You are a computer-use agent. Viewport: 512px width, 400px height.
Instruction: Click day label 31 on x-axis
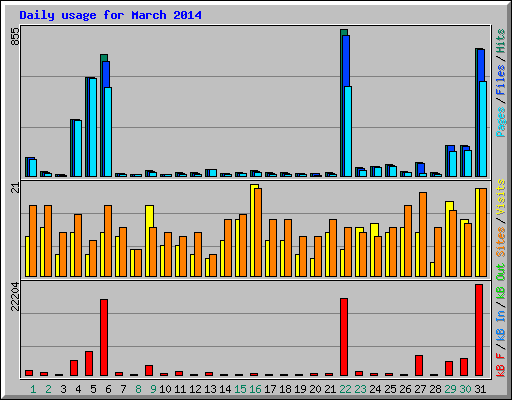(480, 389)
